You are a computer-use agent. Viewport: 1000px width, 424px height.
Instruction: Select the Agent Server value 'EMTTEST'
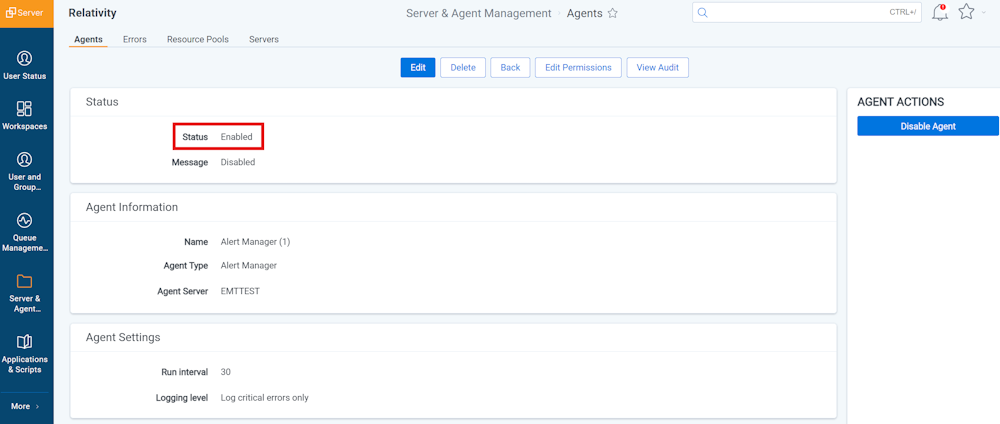click(x=240, y=291)
